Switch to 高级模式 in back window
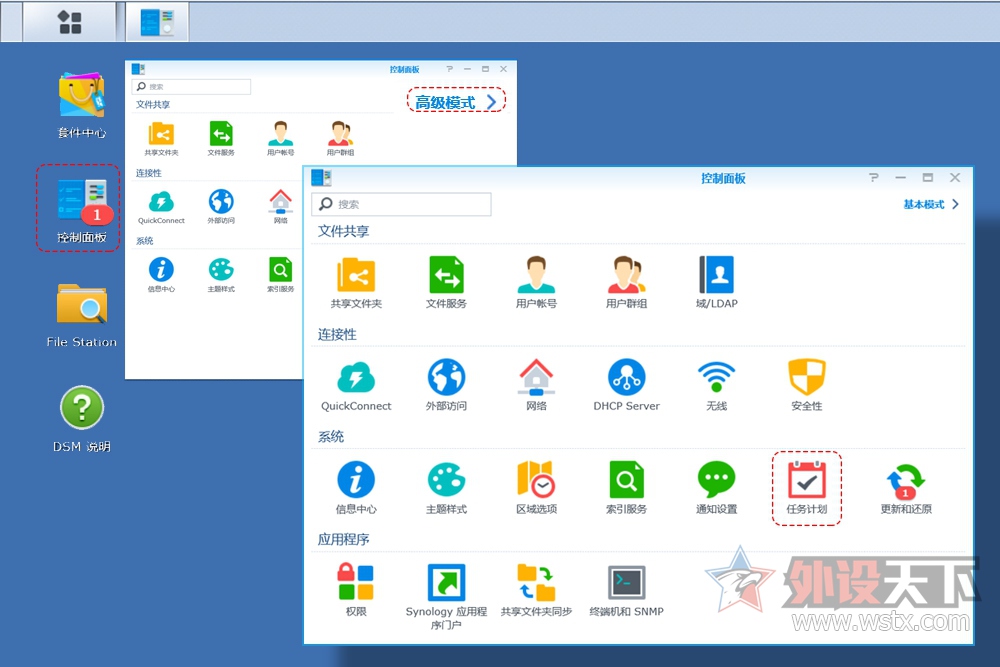Viewport: 1000px width, 667px height. point(456,101)
